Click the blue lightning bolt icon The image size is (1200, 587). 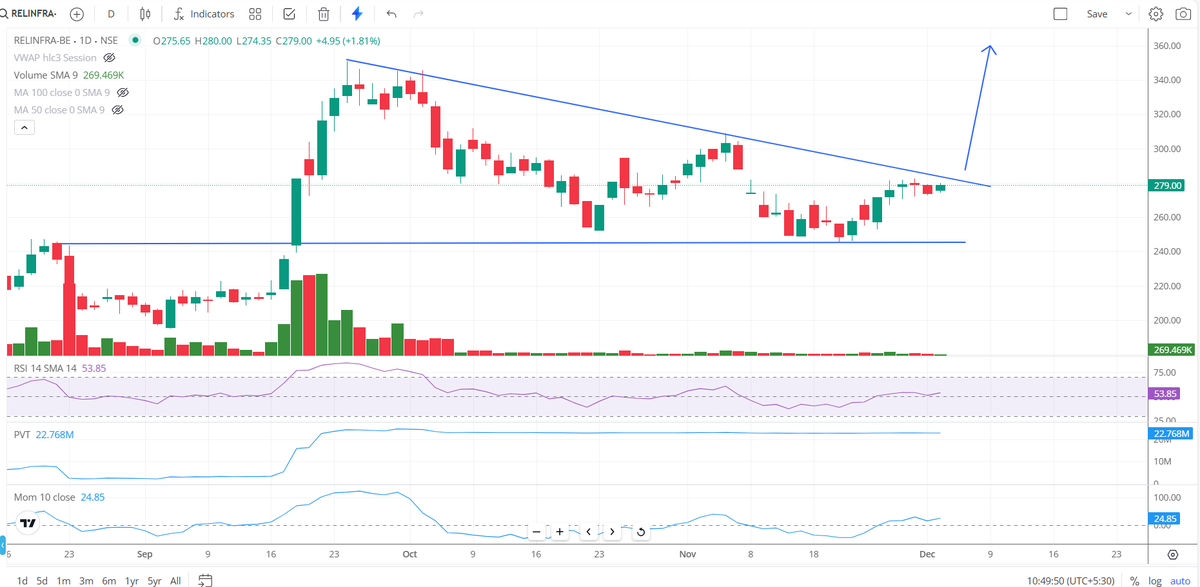pyautogui.click(x=357, y=14)
